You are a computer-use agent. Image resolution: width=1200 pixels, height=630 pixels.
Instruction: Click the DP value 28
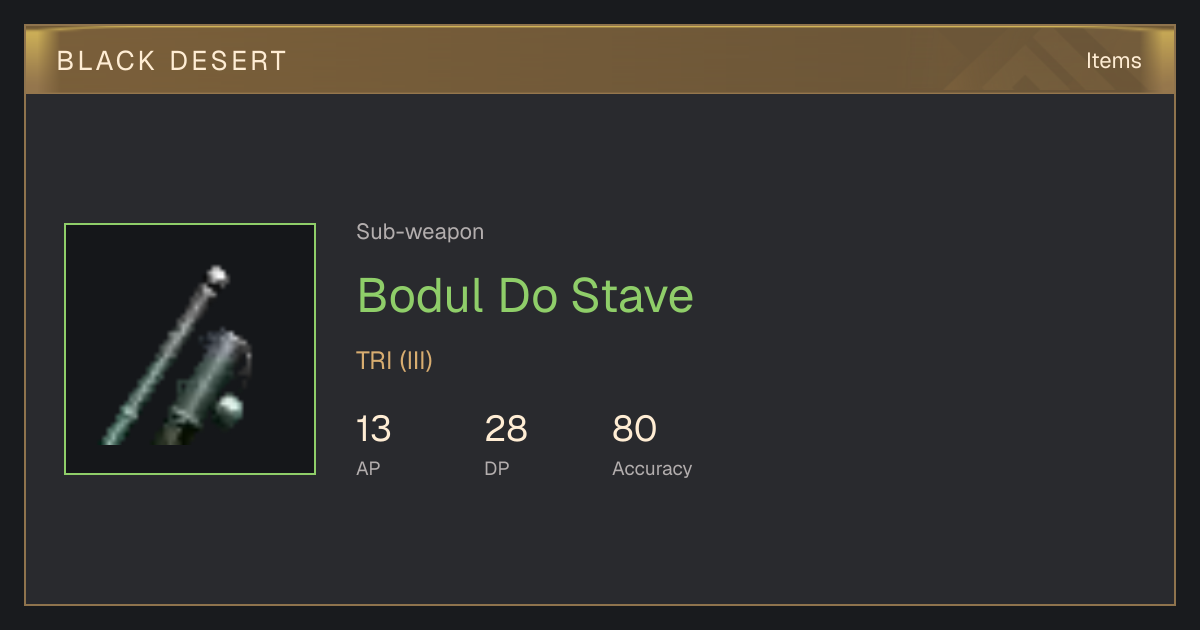[506, 429]
